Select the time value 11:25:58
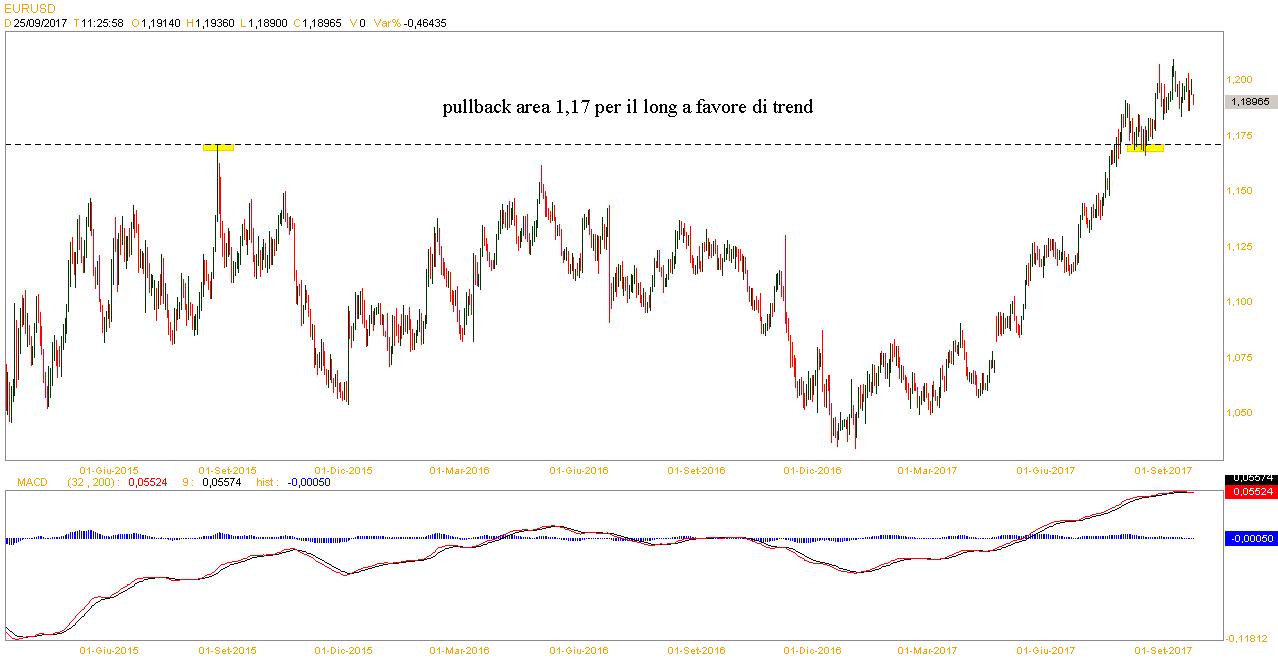1278x668 pixels. coord(104,23)
